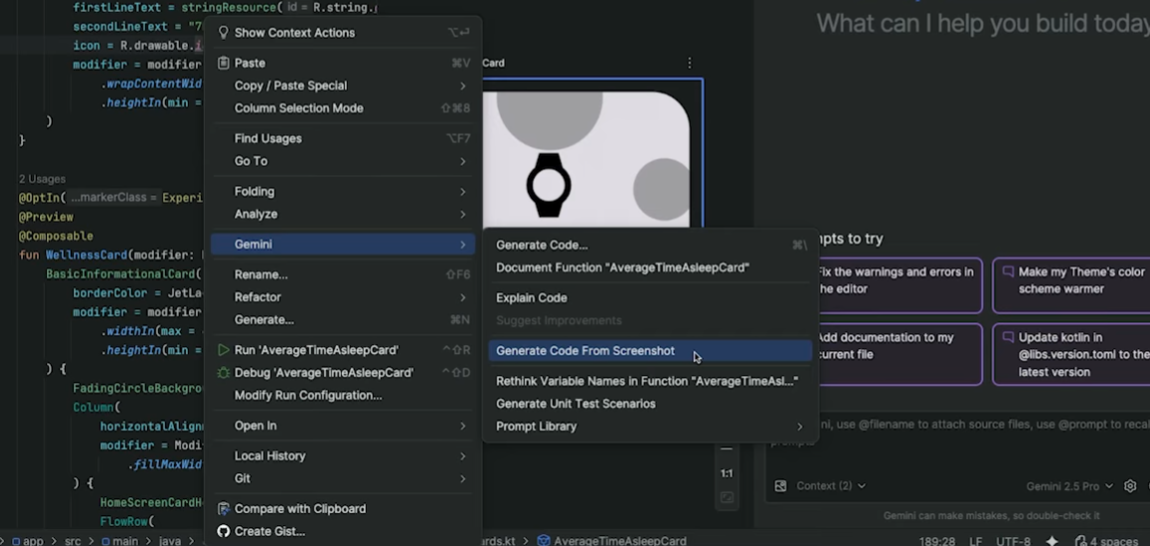The width and height of the screenshot is (1150, 546).
Task: Click the green run triangle icon
Action: (224, 350)
